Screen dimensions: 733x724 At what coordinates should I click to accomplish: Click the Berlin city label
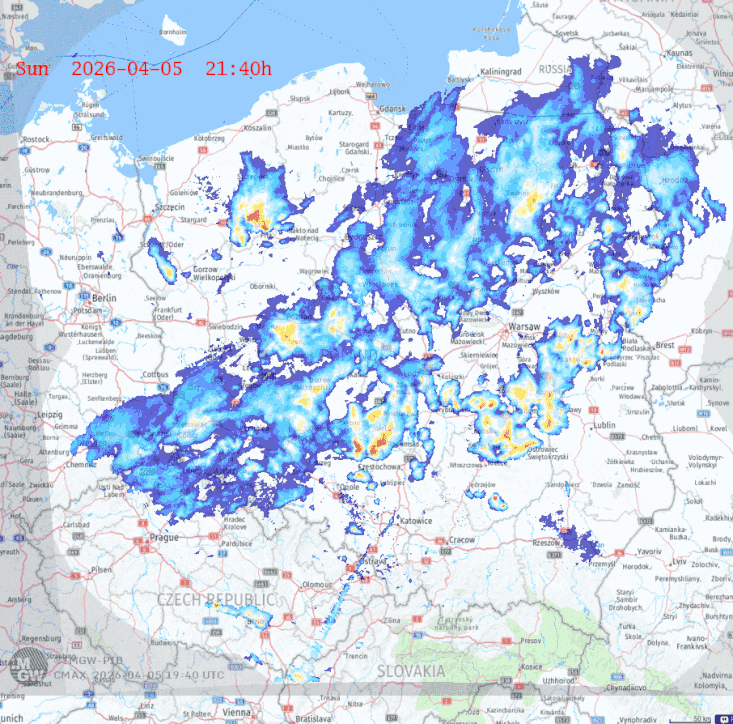(103, 298)
